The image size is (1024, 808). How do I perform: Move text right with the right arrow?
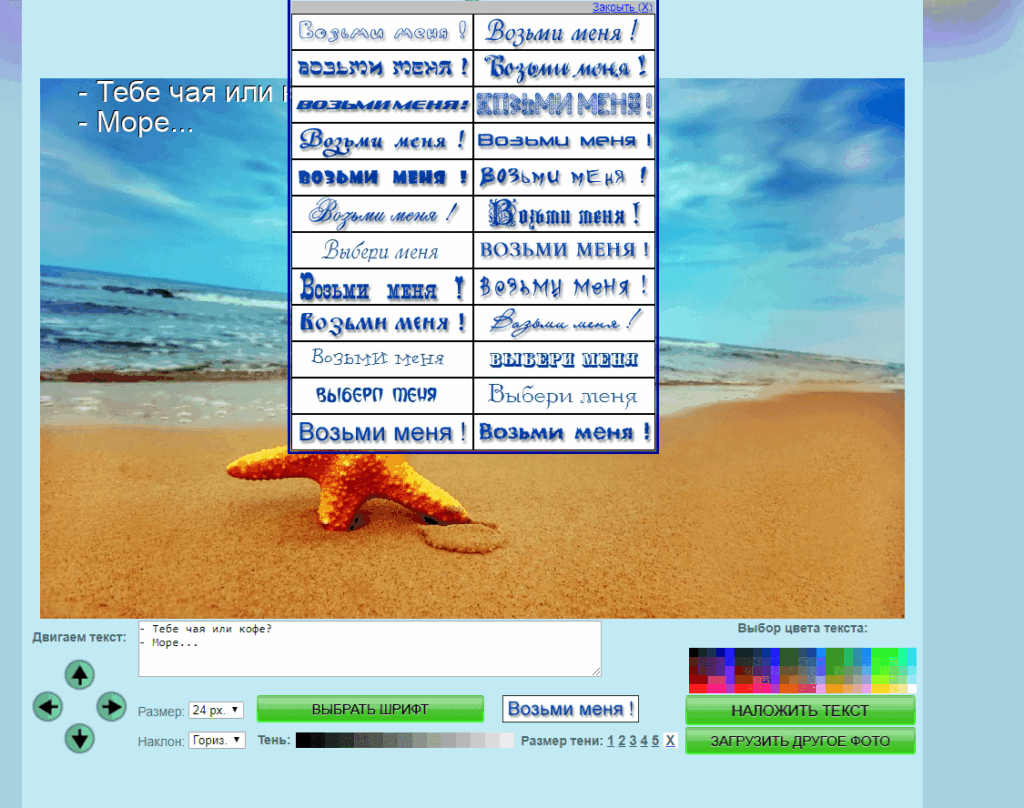coord(111,707)
